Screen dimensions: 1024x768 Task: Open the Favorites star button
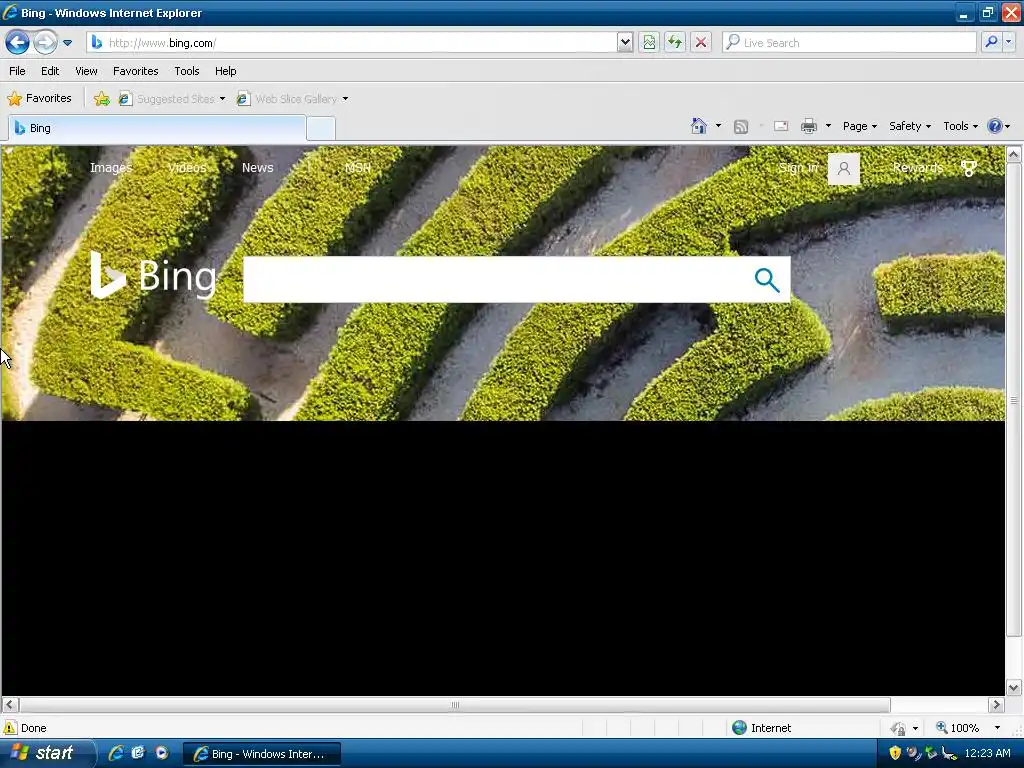39,98
